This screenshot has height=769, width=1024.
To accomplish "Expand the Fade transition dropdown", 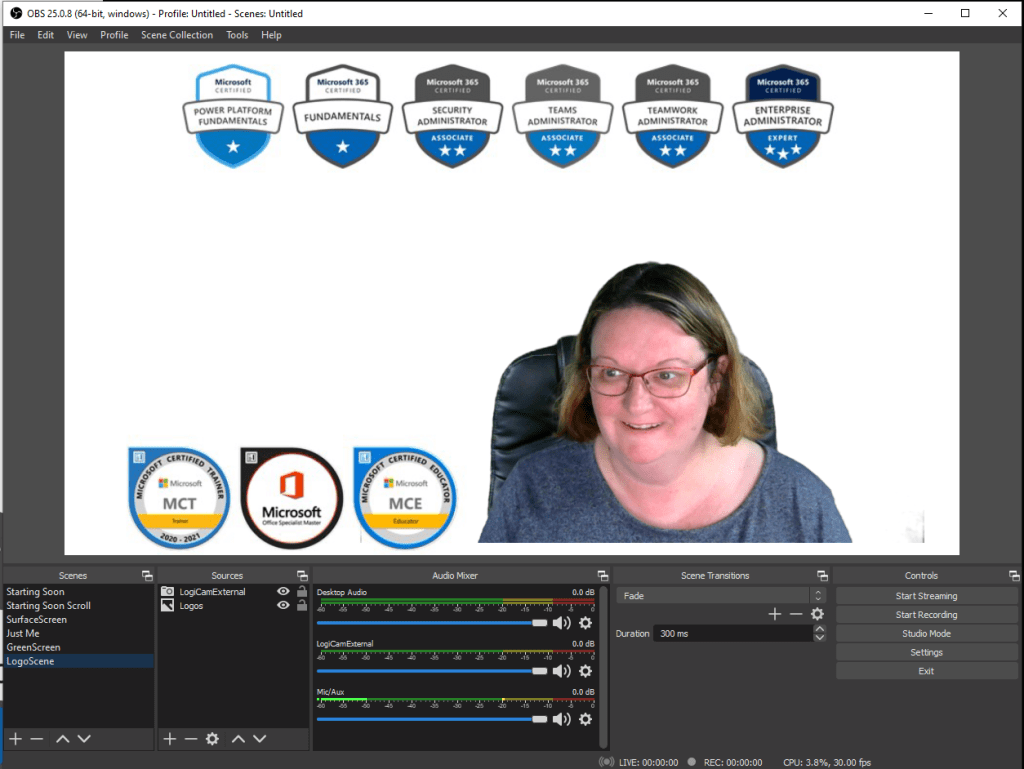I will point(818,596).
